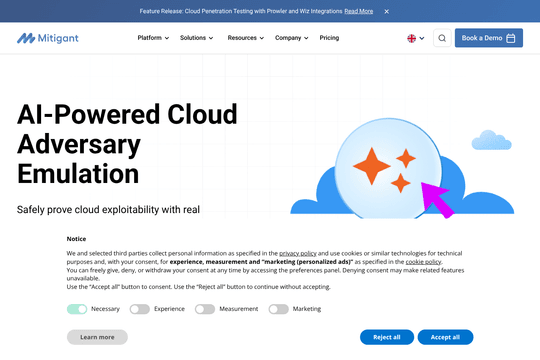The height and width of the screenshot is (360, 540).
Task: Open the Read More link in banner
Action: point(359,11)
